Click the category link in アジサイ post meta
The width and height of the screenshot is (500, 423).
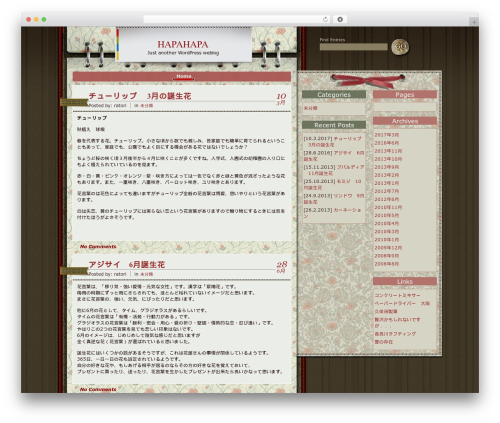tap(146, 274)
